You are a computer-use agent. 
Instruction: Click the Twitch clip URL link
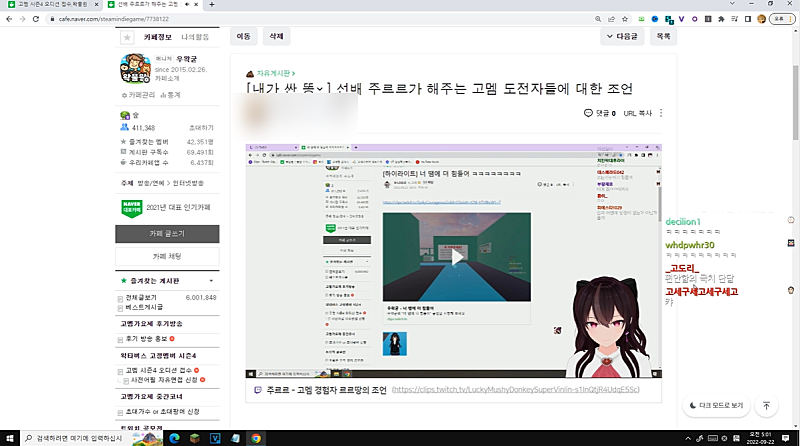point(516,390)
